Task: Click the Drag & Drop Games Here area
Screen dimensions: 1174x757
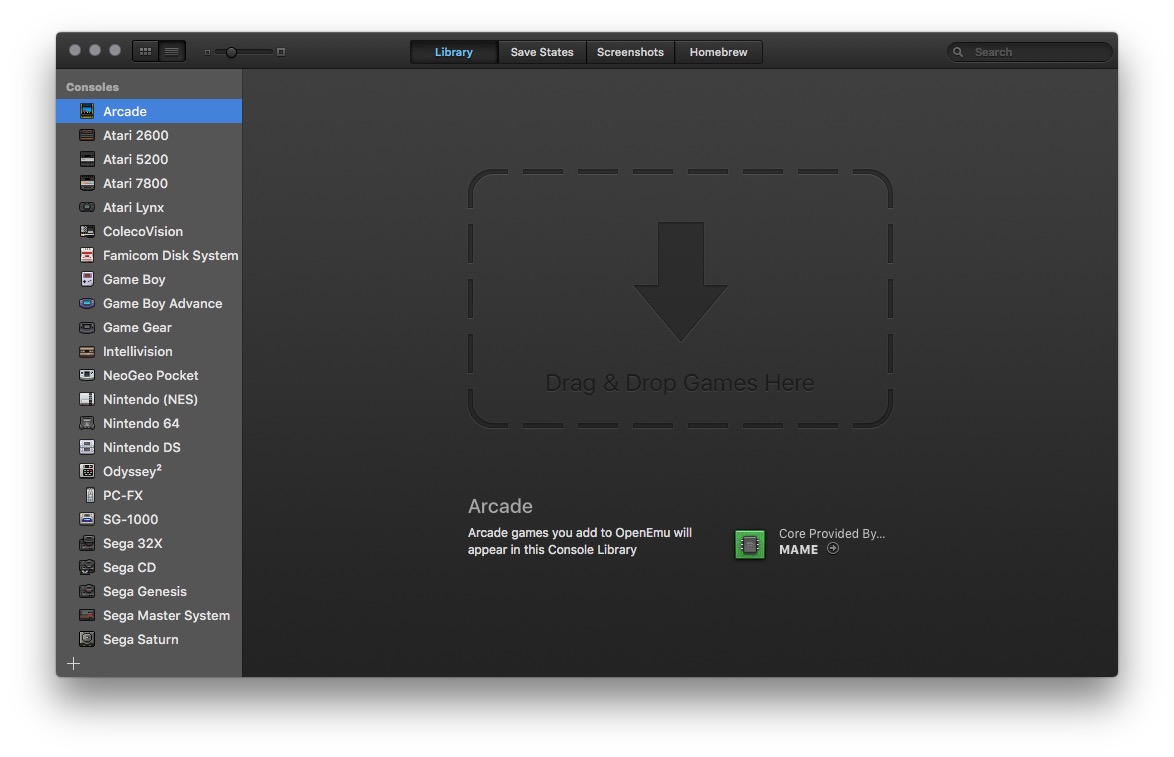Action: (x=680, y=300)
